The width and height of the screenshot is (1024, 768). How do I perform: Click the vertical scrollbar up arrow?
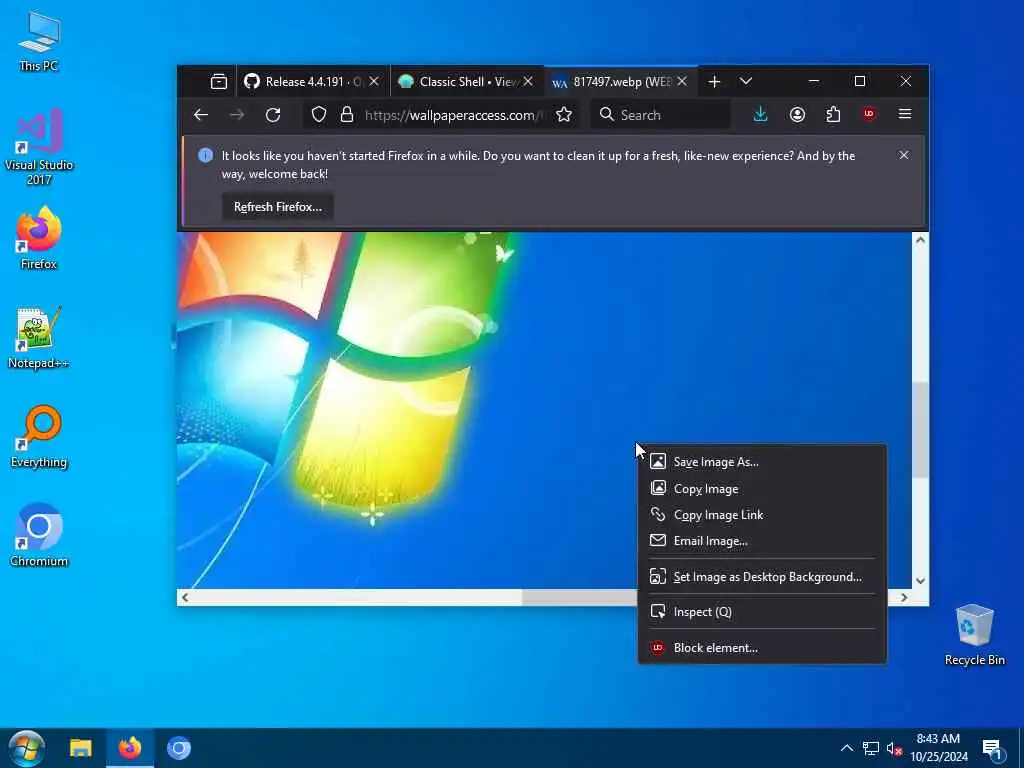[920, 240]
